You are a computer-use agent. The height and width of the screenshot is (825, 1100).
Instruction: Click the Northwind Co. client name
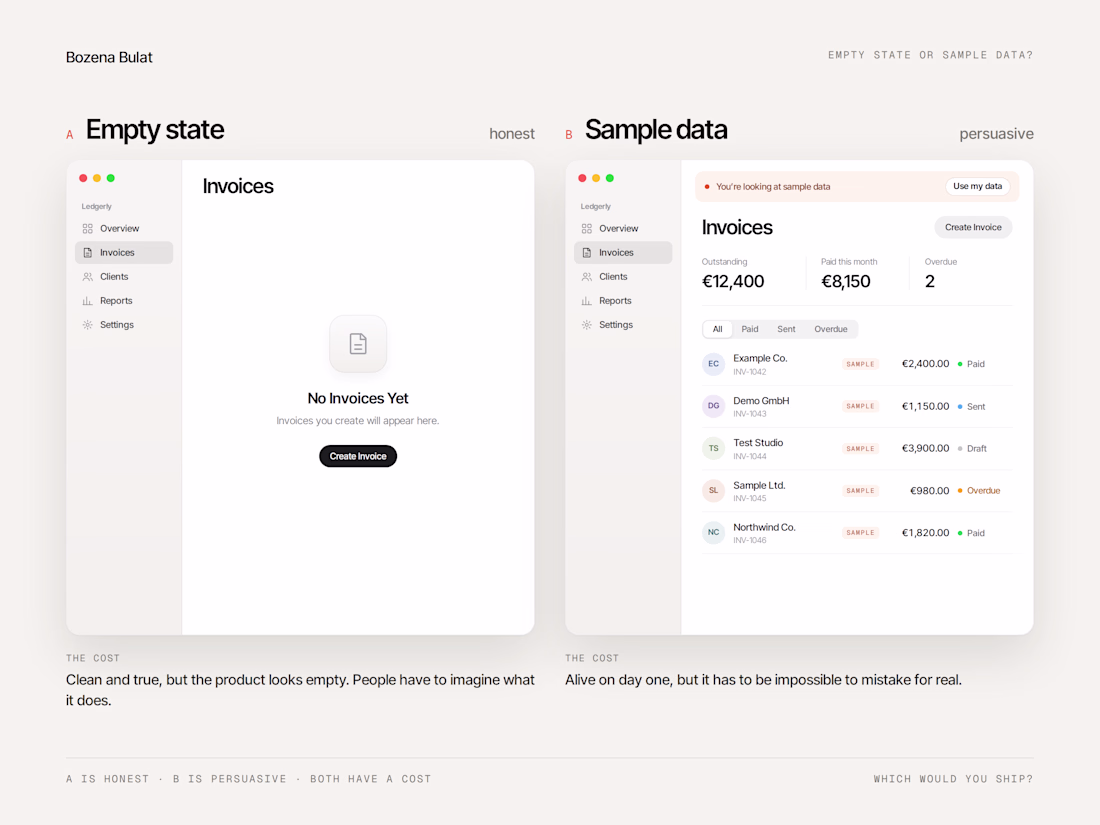[764, 528]
